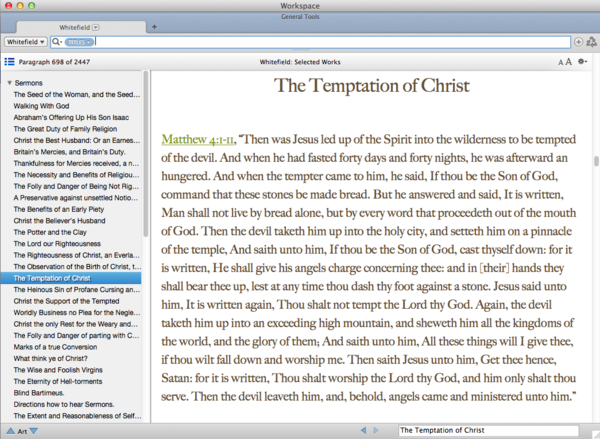Select Blind Bartimeus sermon
The height and width of the screenshot is (439, 600).
point(39,393)
